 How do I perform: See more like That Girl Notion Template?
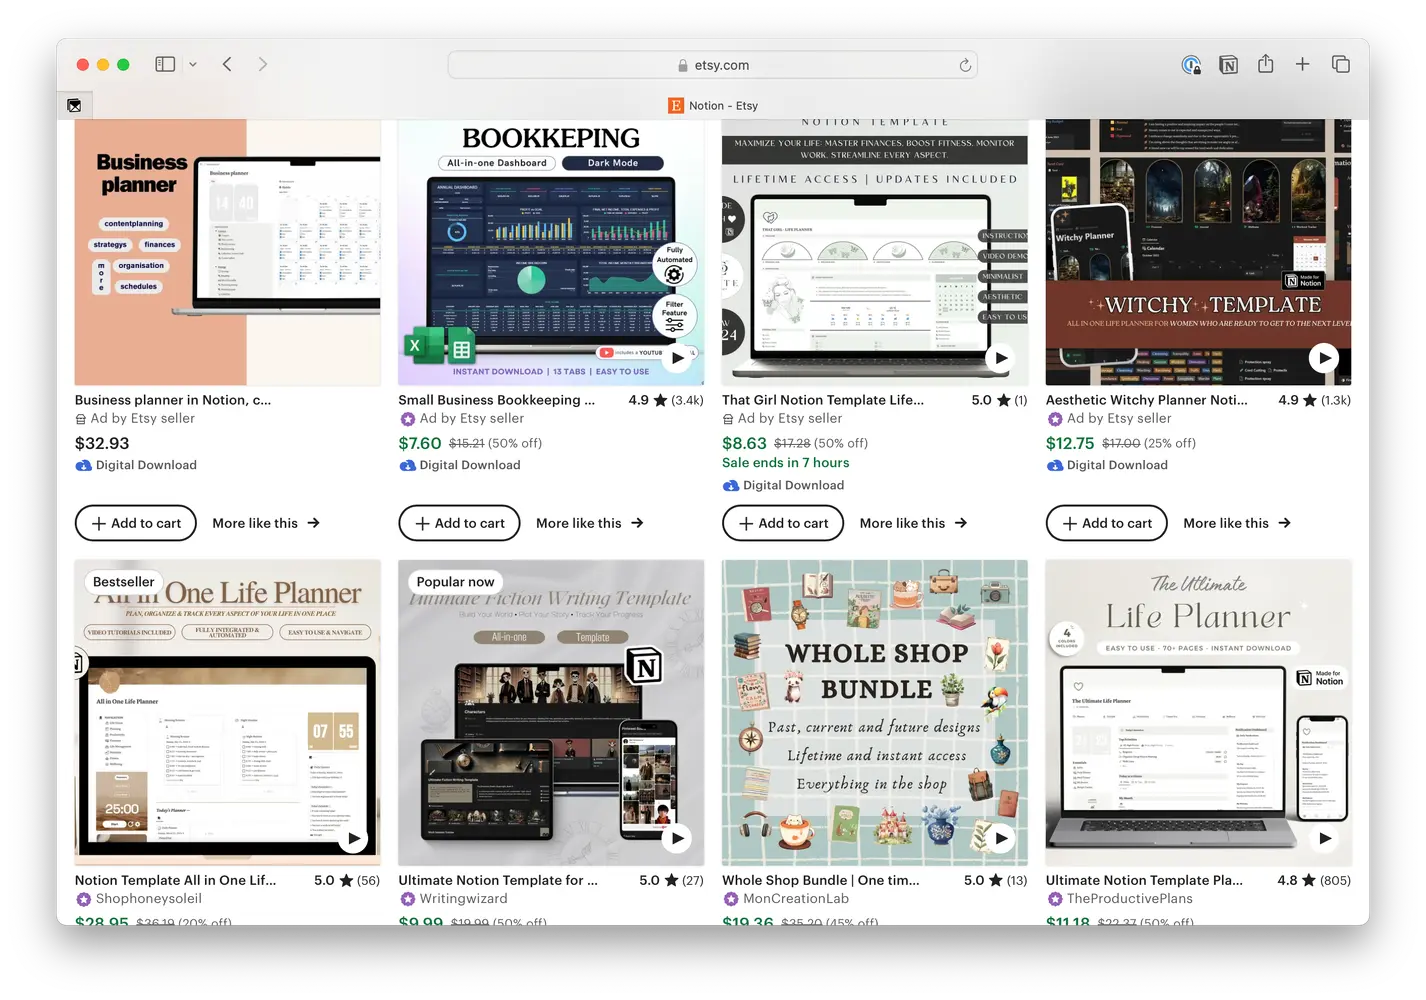pos(913,523)
